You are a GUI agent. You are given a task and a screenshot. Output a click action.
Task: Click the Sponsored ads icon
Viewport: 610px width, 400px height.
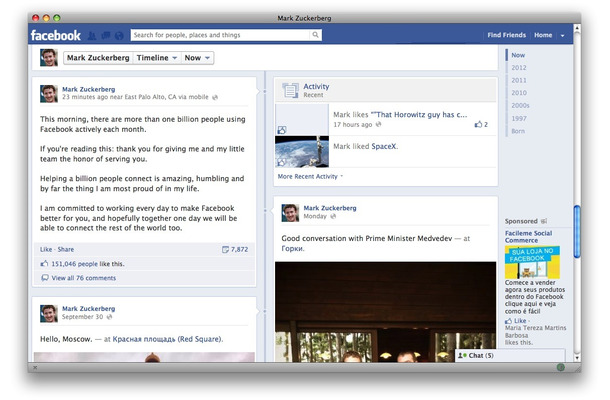[x=544, y=221]
